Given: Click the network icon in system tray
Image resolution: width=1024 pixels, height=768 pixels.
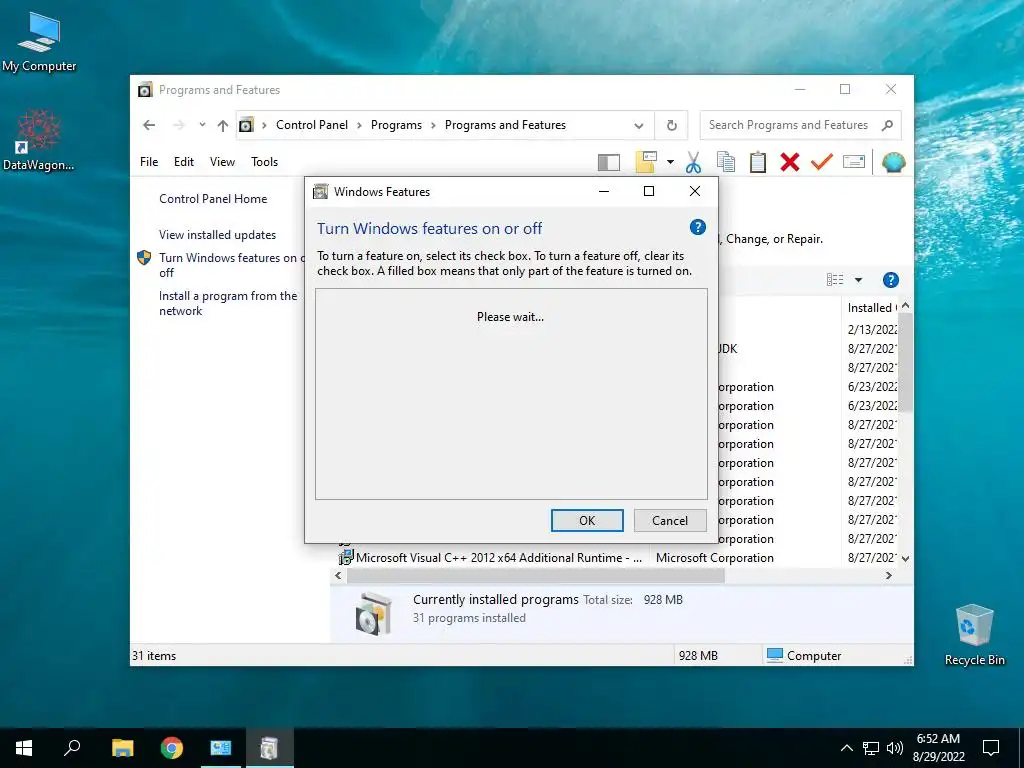Looking at the screenshot, I should click(871, 748).
